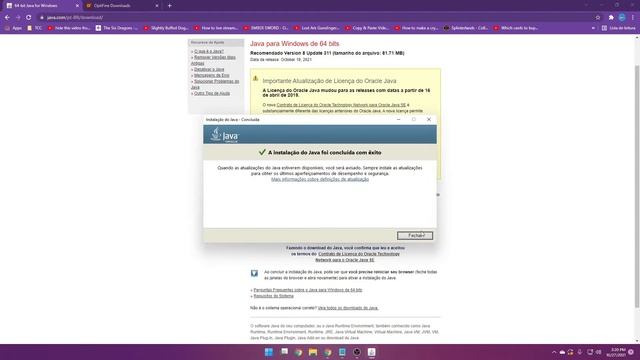Open the Which cards to buy bookmark
The width and height of the screenshot is (640, 360).
(x=516, y=28)
